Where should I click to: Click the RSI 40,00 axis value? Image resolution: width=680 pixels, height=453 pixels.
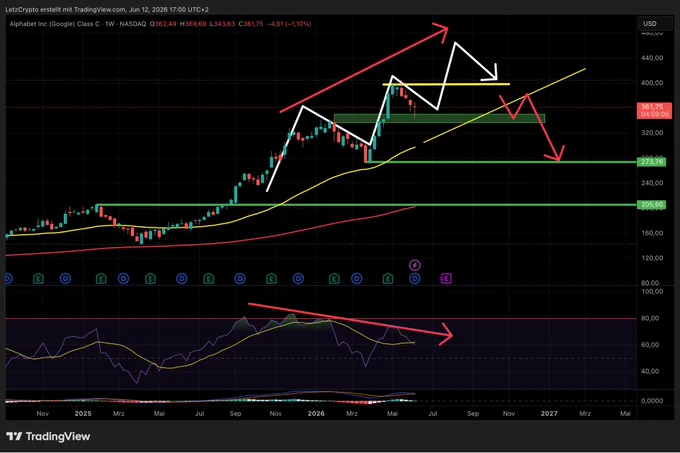[x=650, y=371]
